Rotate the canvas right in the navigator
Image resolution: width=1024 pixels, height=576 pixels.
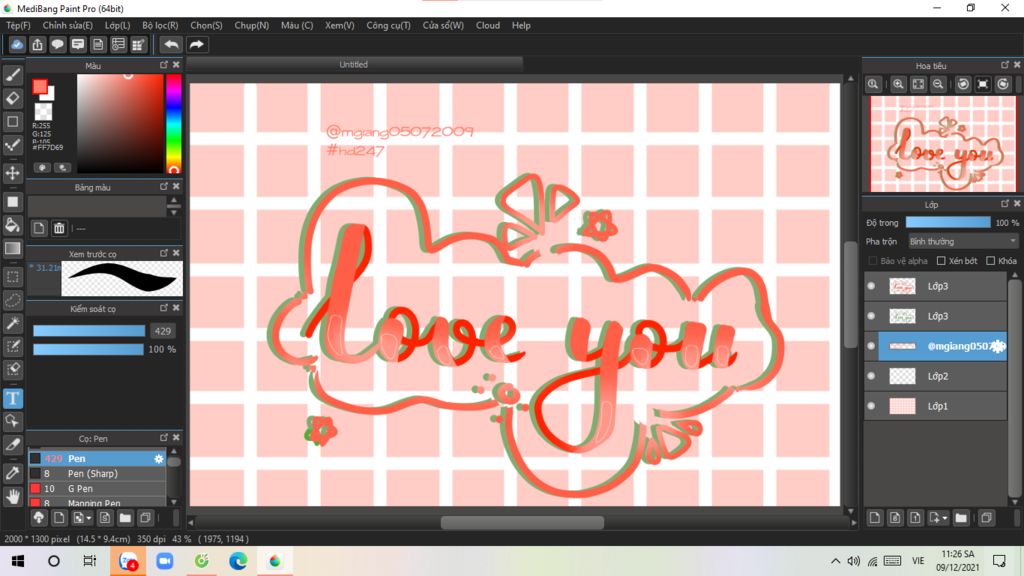pyautogui.click(x=1003, y=84)
